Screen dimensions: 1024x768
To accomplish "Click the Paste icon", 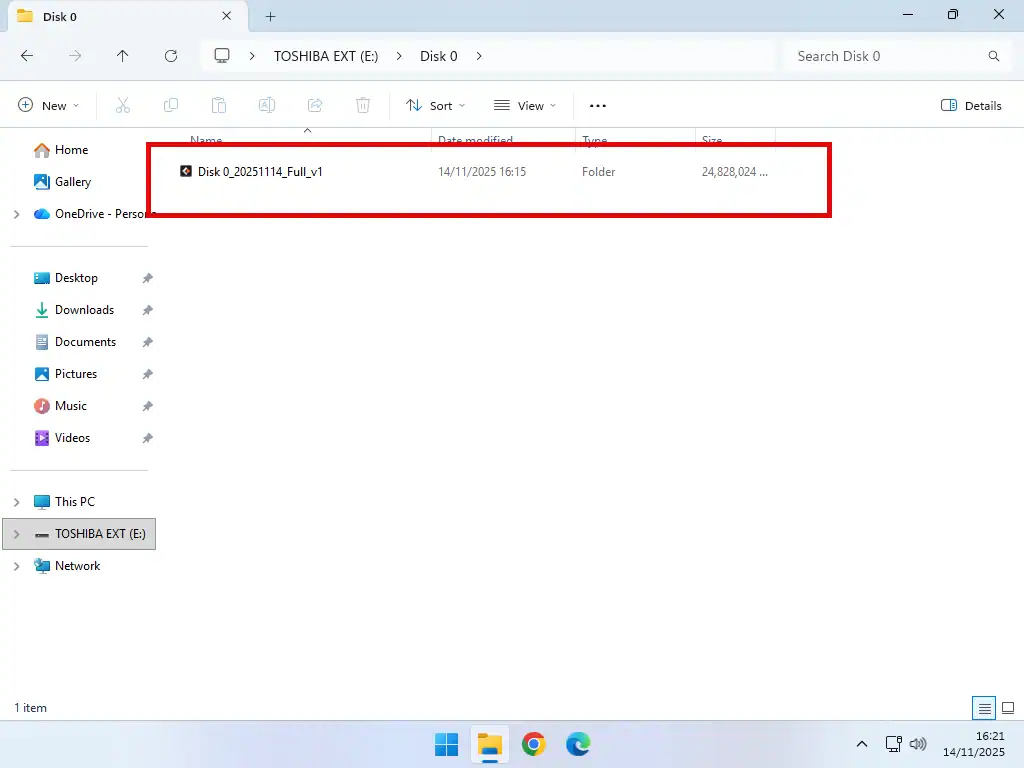I will 219,105.
